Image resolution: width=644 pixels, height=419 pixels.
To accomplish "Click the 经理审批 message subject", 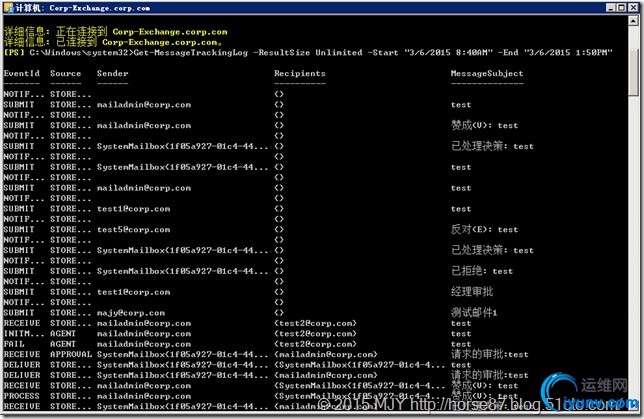I will point(472,292).
